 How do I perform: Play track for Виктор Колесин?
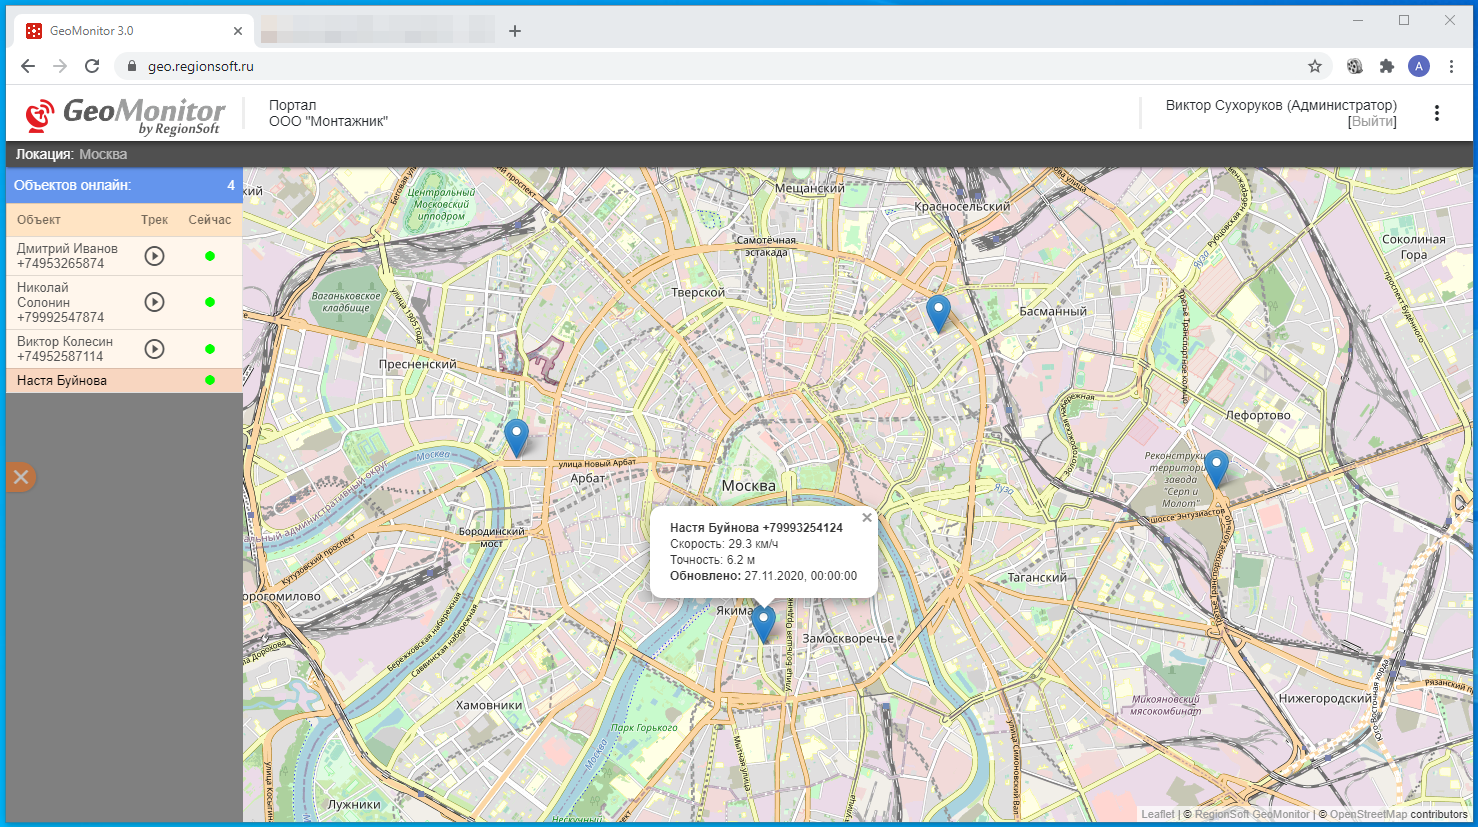coord(154,349)
